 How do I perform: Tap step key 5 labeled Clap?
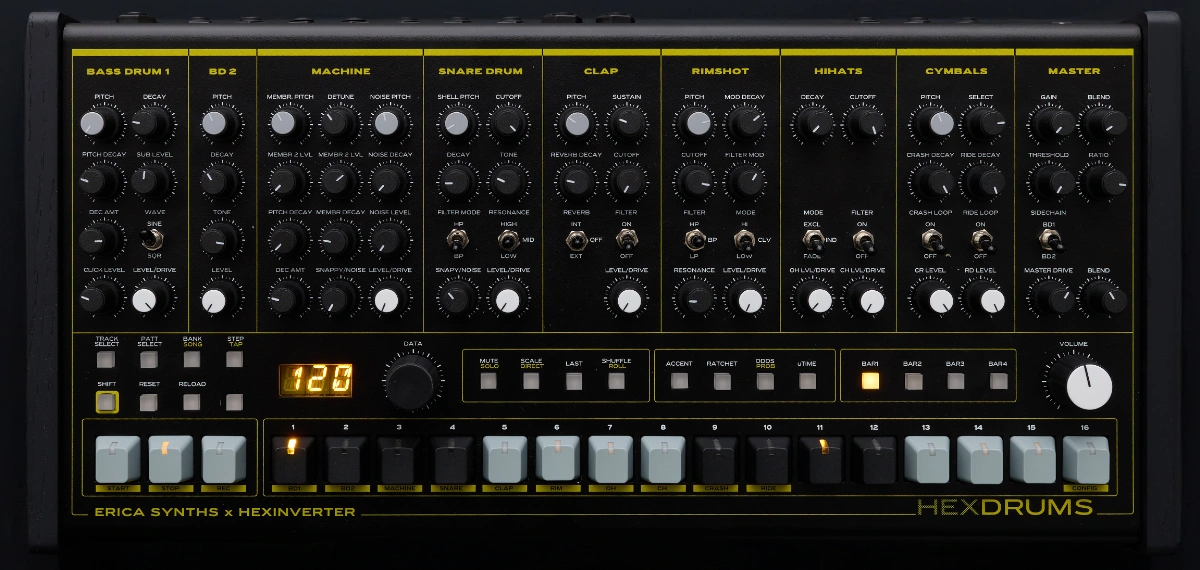[504, 459]
